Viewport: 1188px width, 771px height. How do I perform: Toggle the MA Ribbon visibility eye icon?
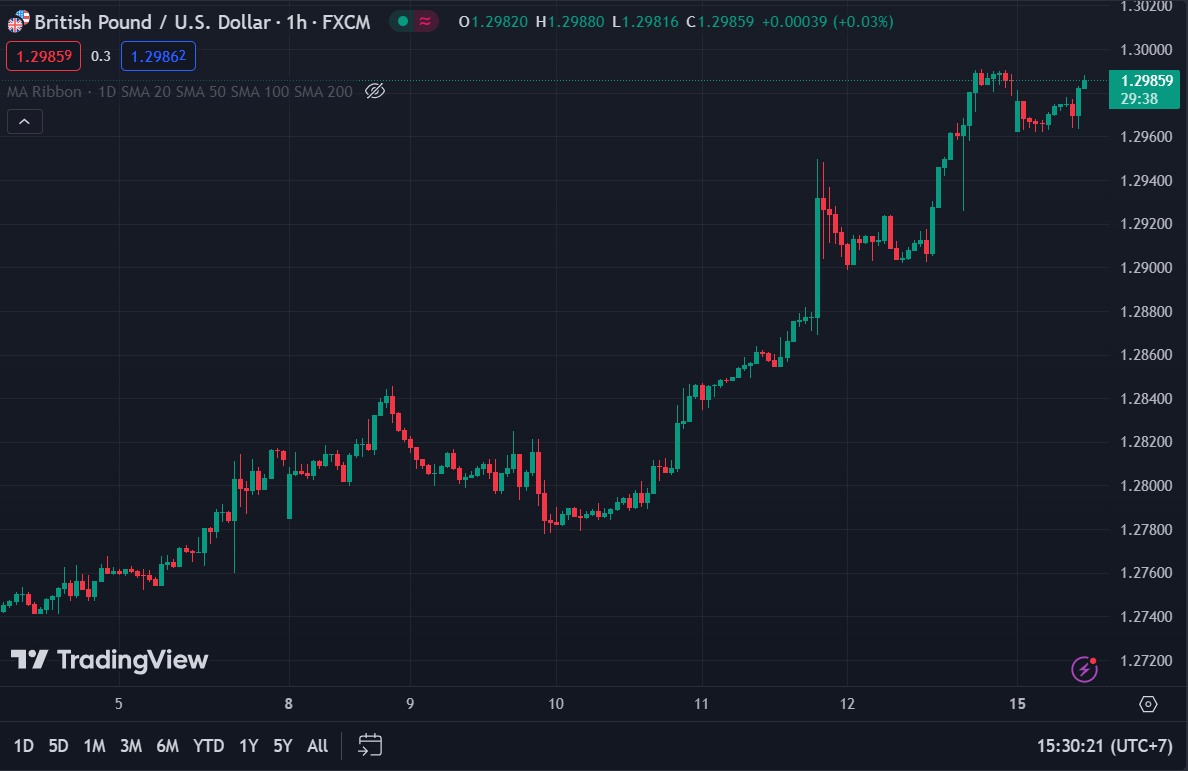click(x=375, y=91)
